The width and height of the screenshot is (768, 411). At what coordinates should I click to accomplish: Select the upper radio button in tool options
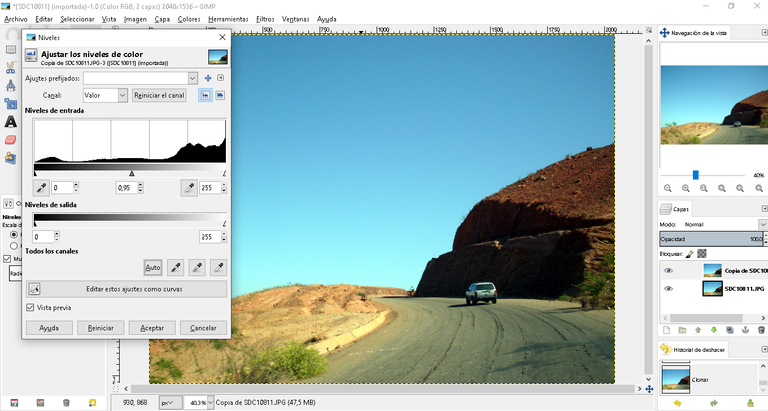click(x=14, y=235)
